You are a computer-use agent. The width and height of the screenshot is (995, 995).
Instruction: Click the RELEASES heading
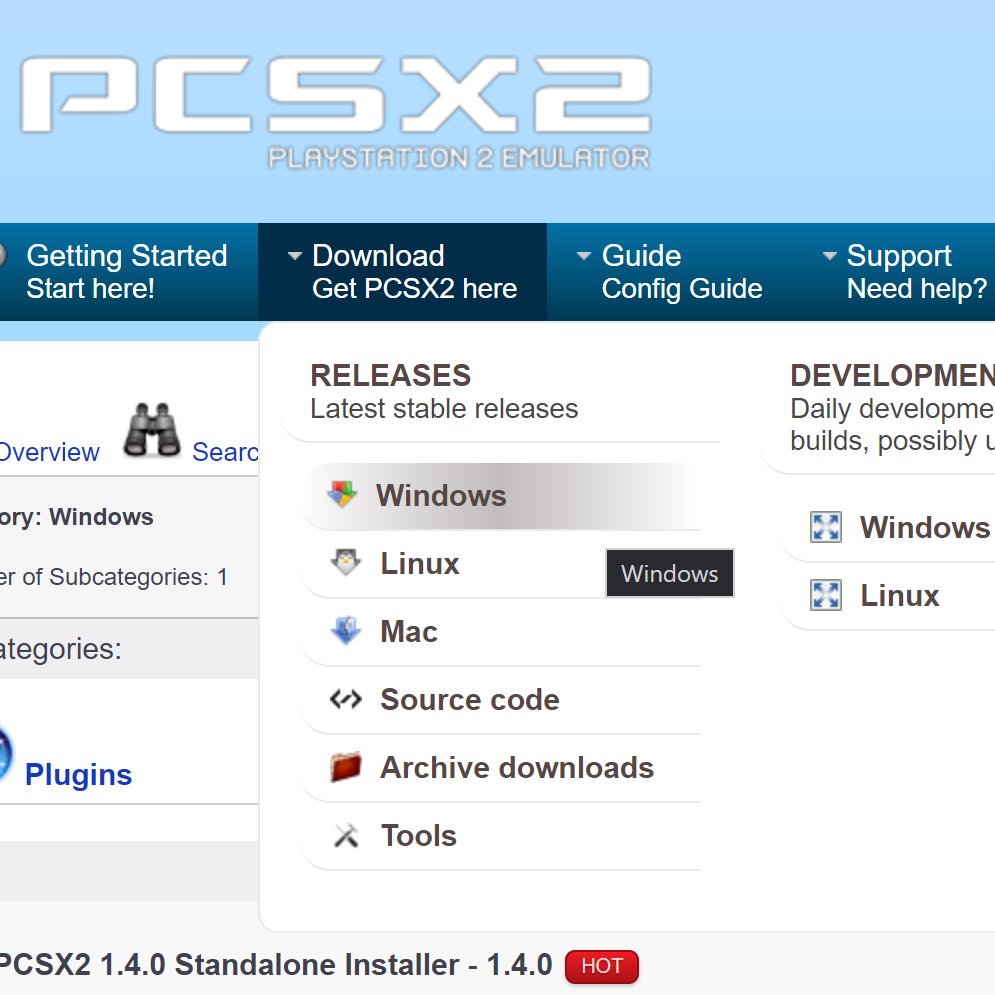[391, 375]
